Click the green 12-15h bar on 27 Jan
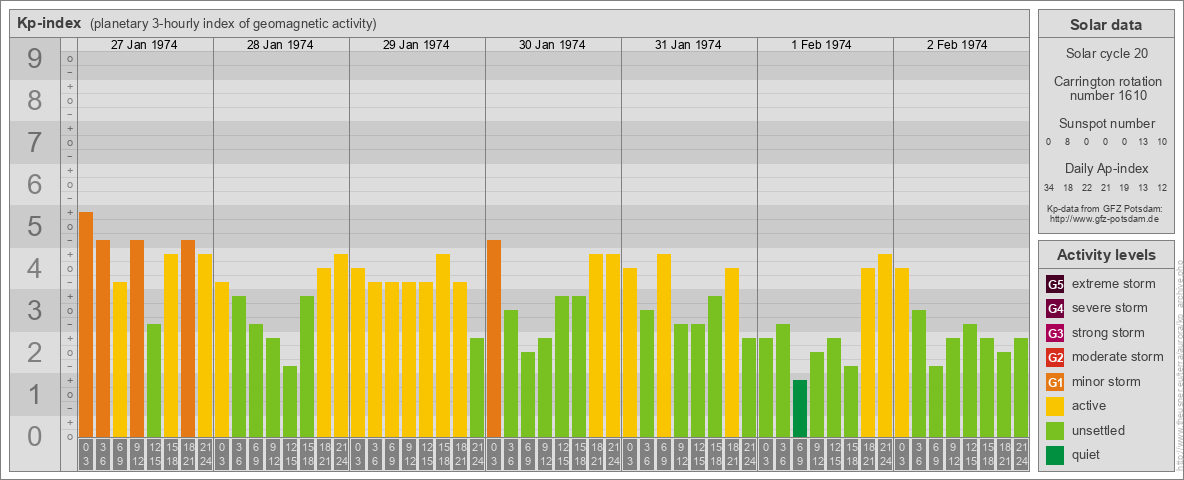This screenshot has height=480, width=1184. tap(154, 380)
